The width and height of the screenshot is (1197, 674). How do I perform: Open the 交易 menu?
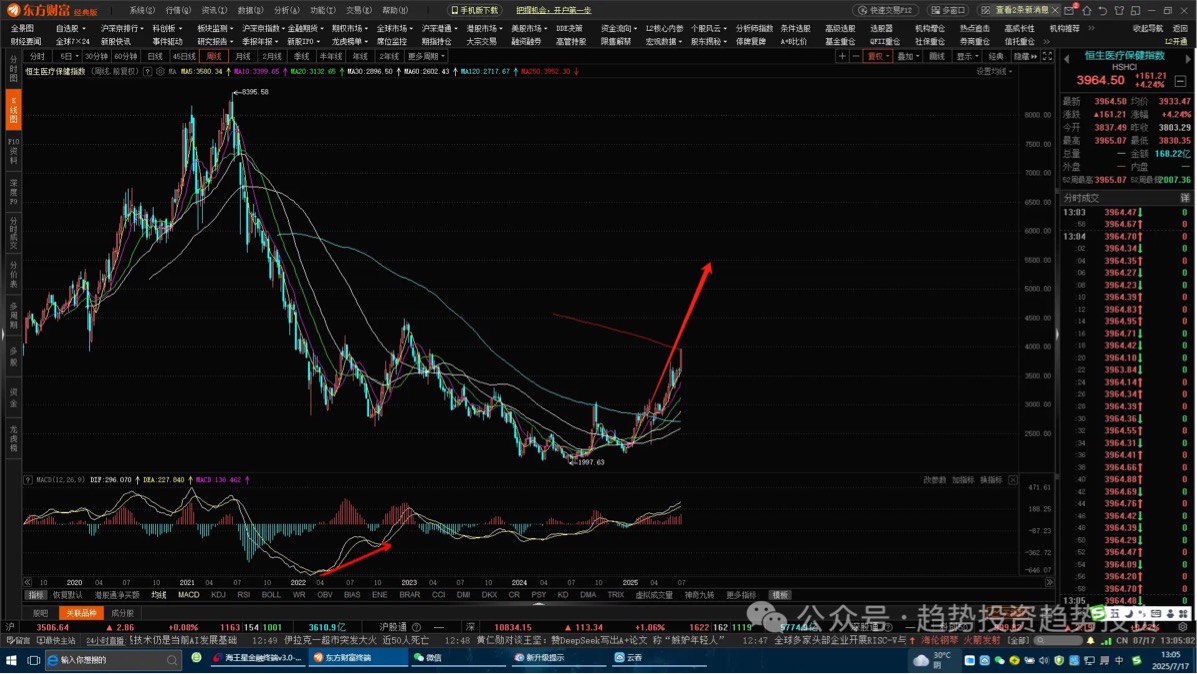359,10
